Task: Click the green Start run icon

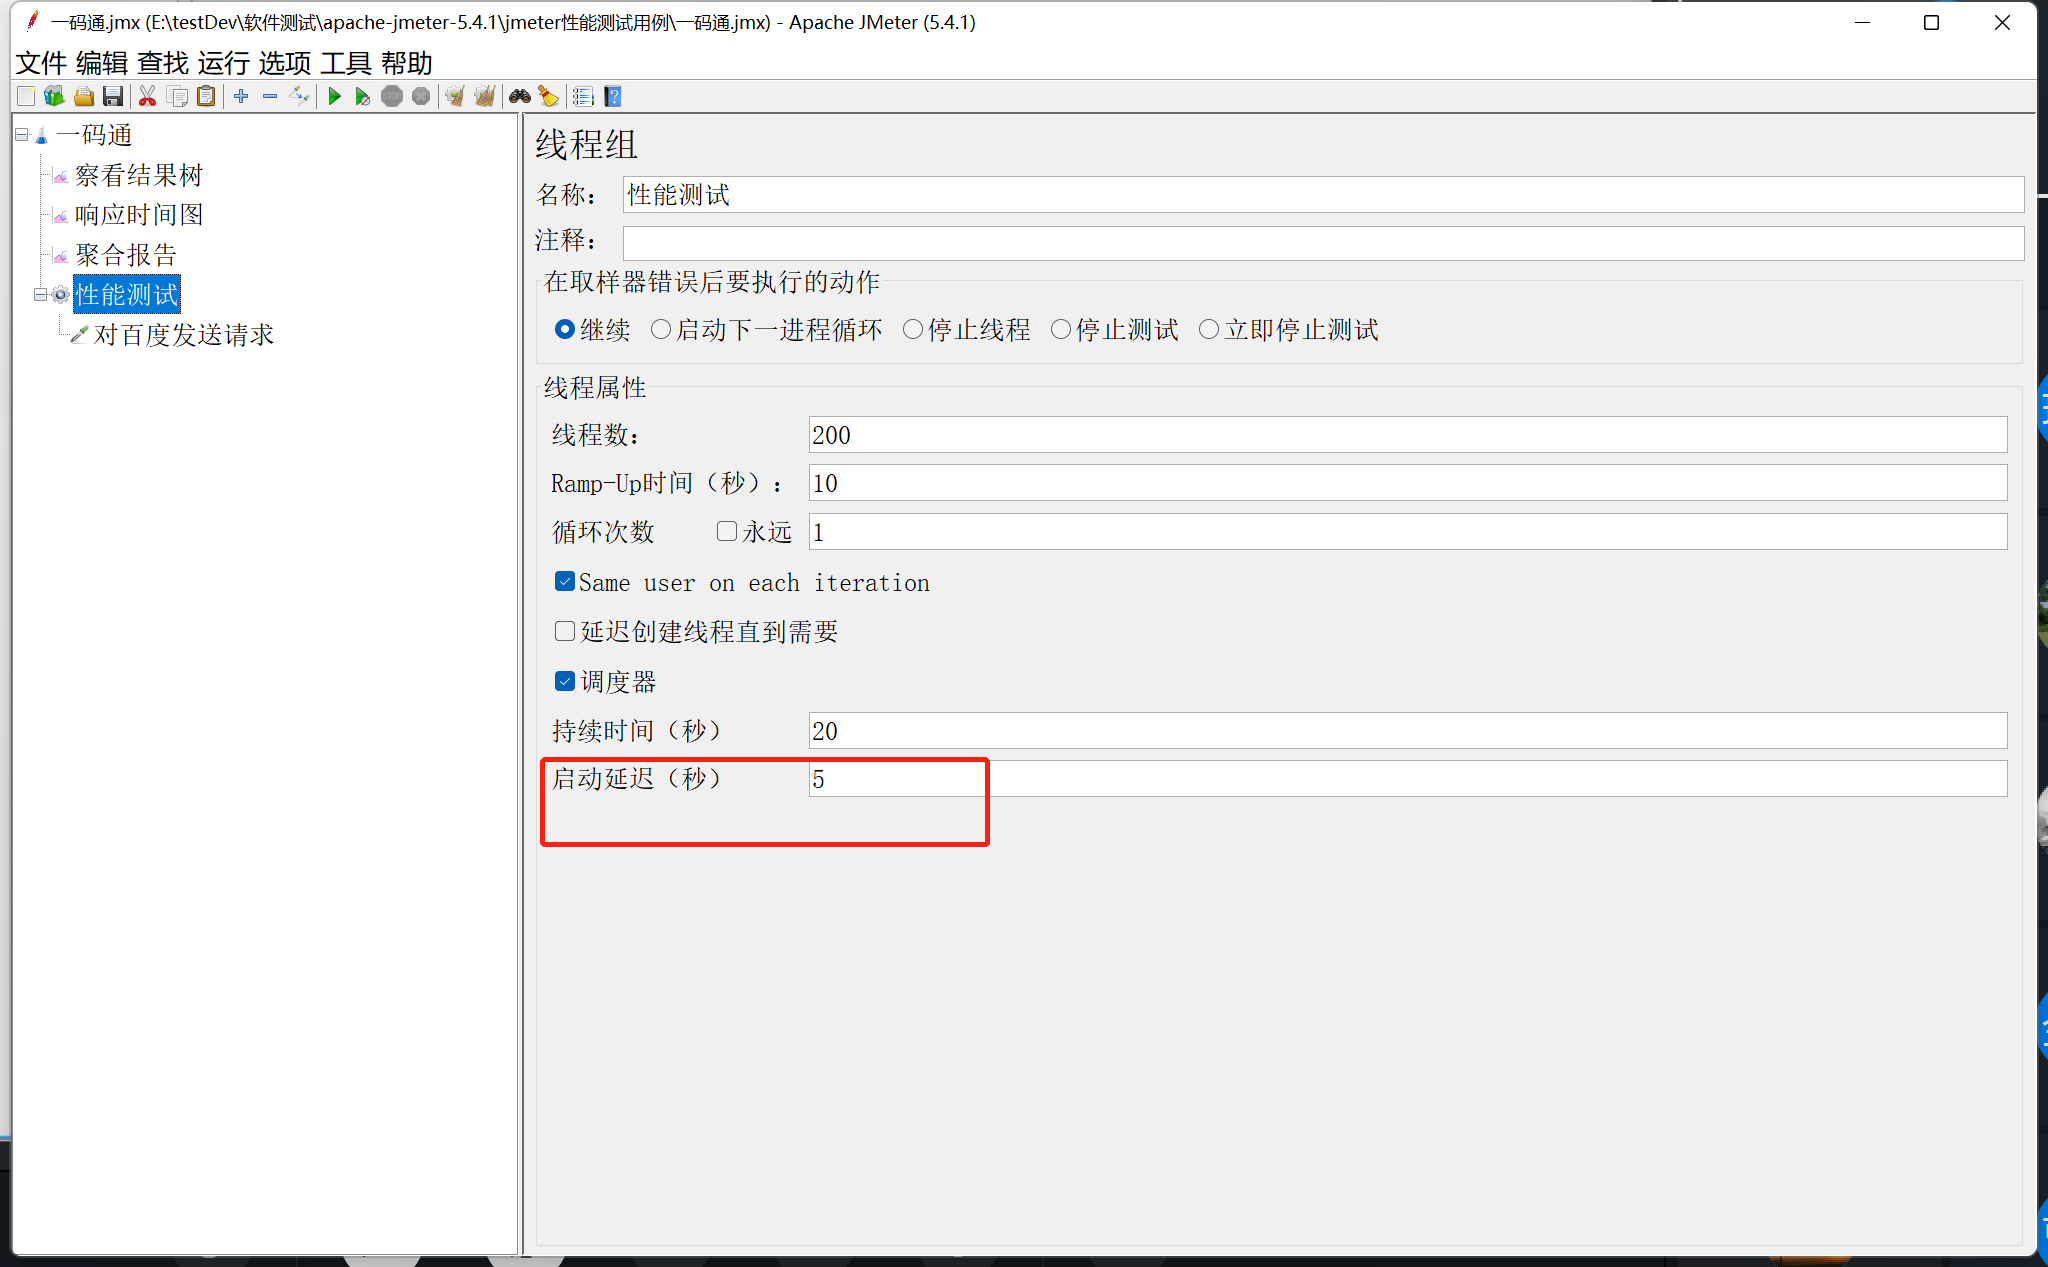Action: point(335,96)
